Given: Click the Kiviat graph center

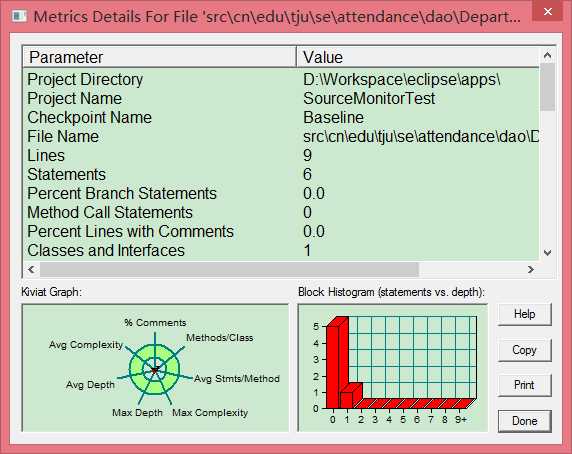Looking at the screenshot, I should (155, 370).
